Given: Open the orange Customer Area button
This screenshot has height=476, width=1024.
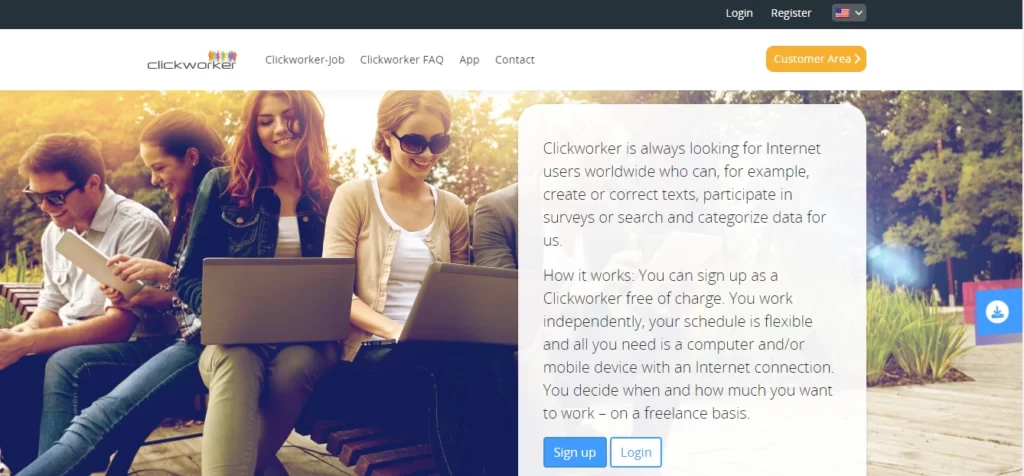Looking at the screenshot, I should point(816,59).
